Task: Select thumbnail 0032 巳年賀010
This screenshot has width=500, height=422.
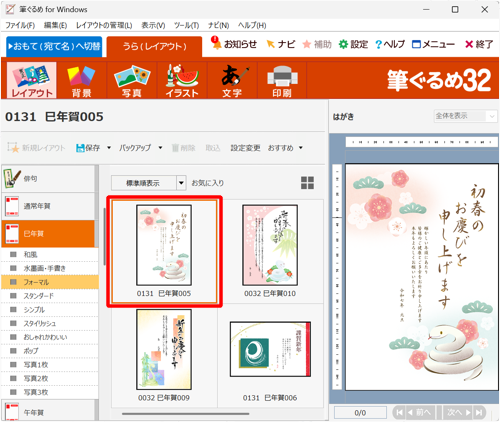Action: 270,251
